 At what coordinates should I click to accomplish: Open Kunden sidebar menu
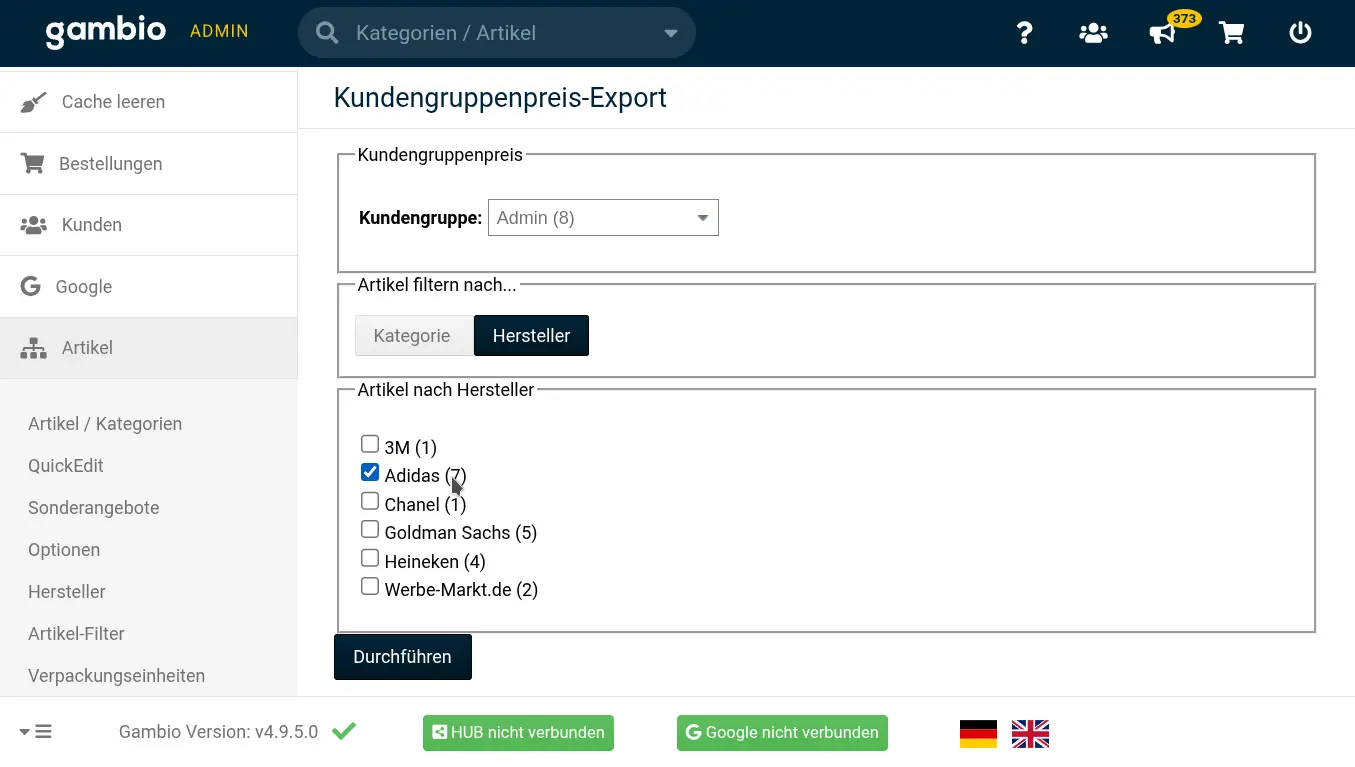(148, 225)
